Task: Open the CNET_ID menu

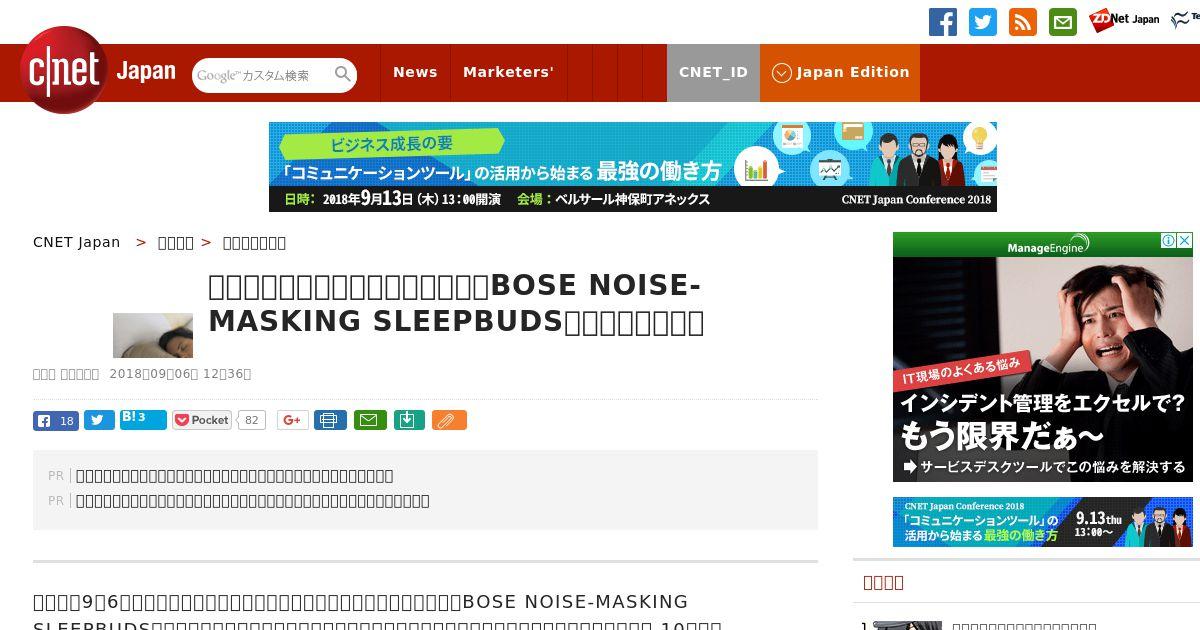Action: 713,72
